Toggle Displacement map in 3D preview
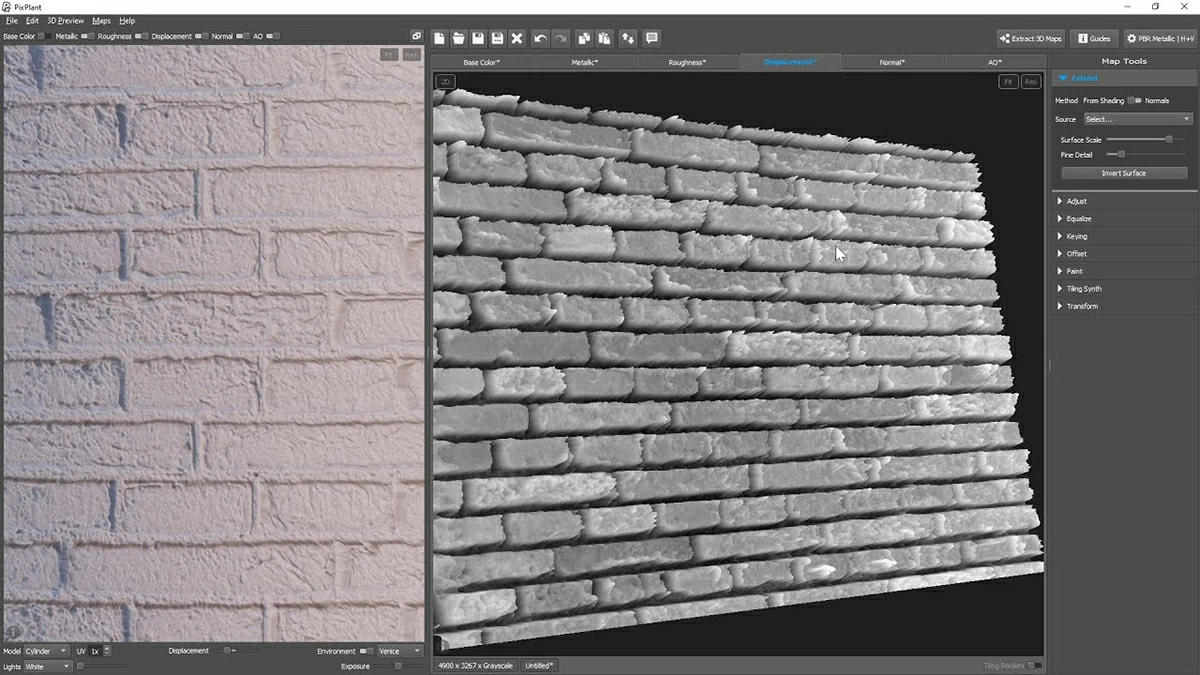Image resolution: width=1200 pixels, height=675 pixels. [201, 36]
